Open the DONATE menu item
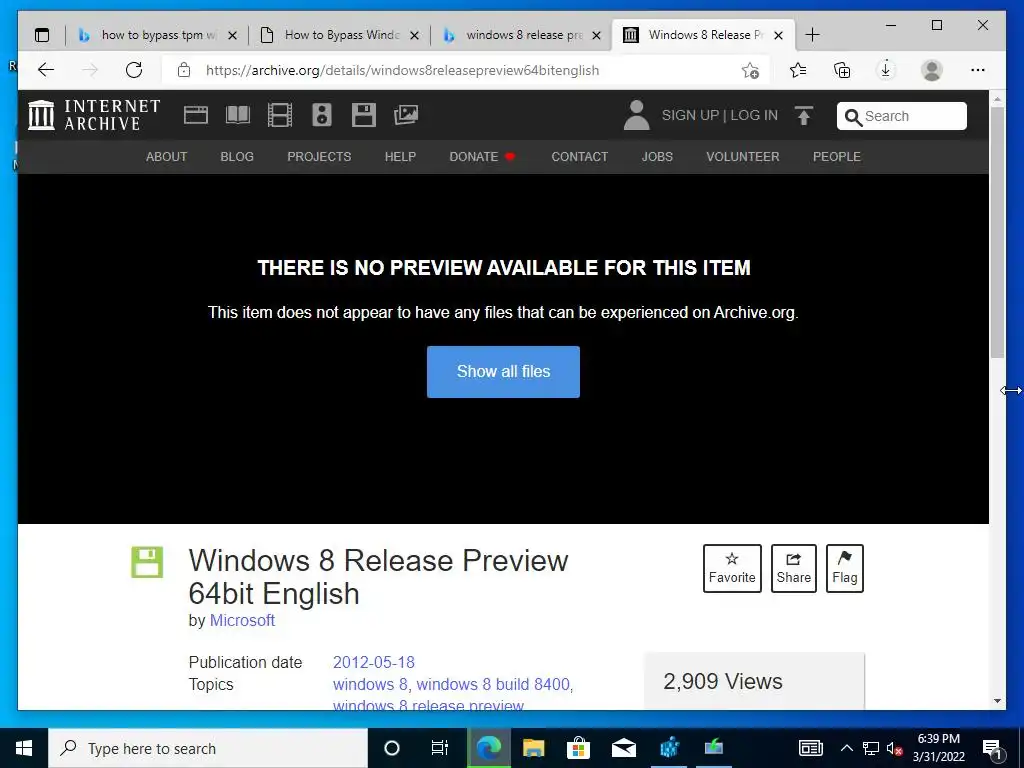Viewport: 1024px width, 768px height. click(482, 157)
